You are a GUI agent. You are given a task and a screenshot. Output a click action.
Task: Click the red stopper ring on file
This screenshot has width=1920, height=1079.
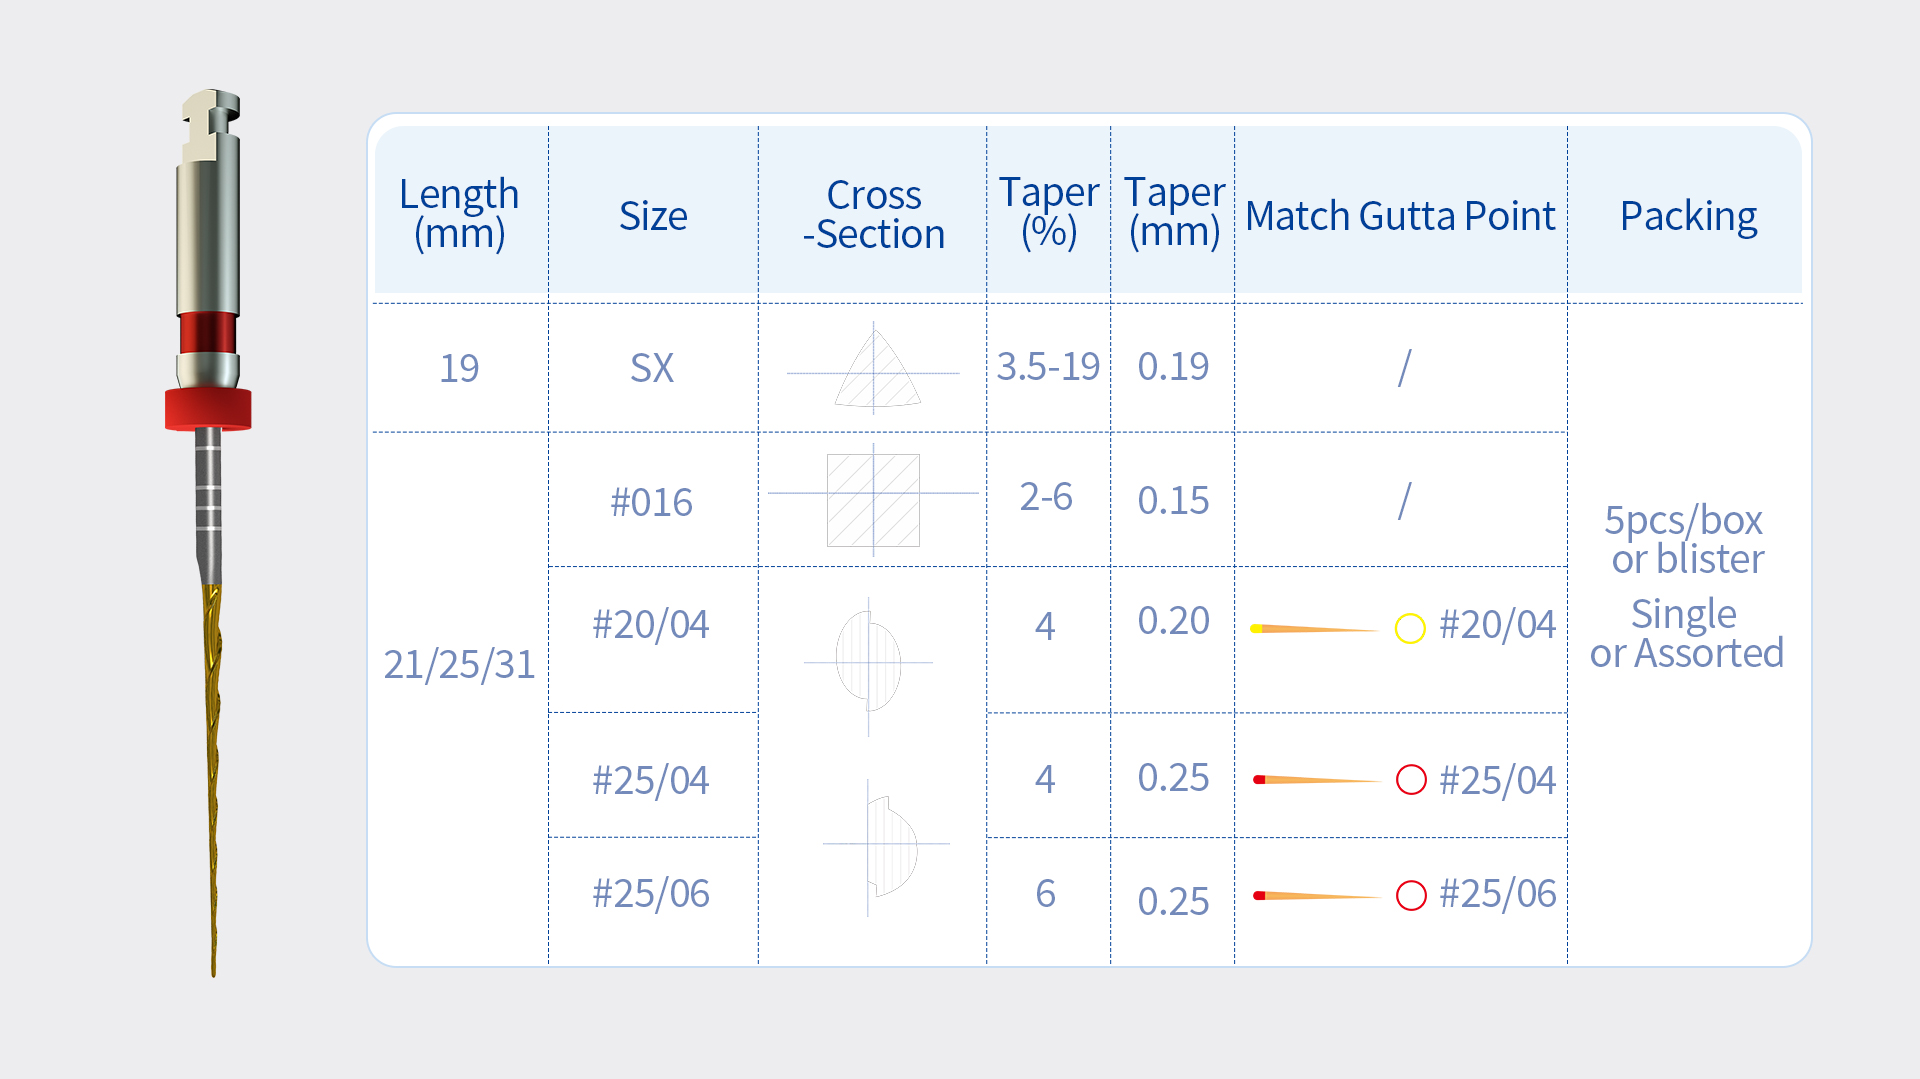point(208,409)
